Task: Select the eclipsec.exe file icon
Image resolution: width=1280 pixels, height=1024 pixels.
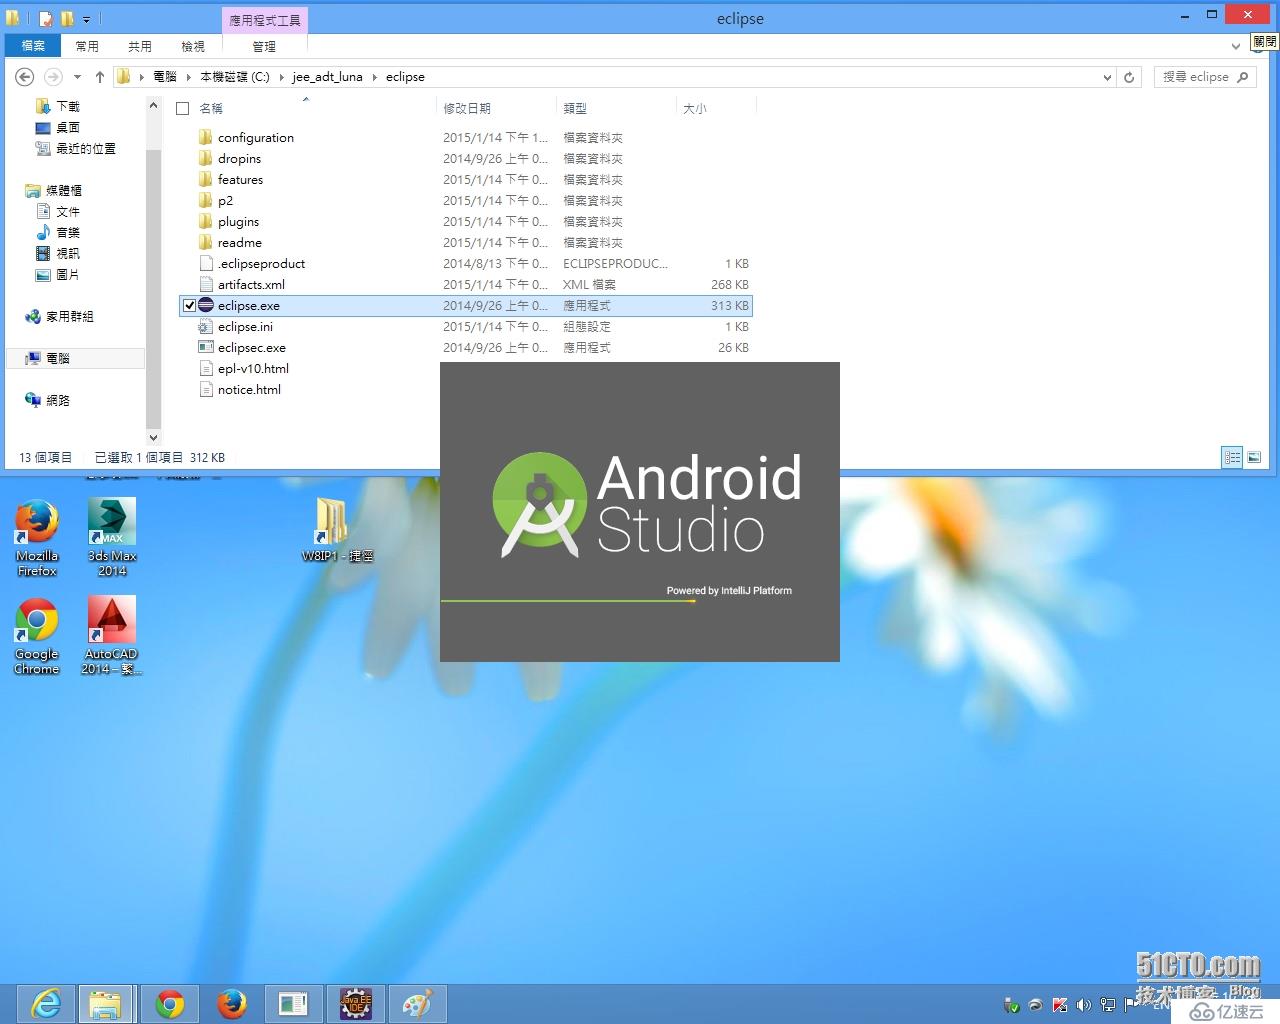Action: [x=205, y=347]
